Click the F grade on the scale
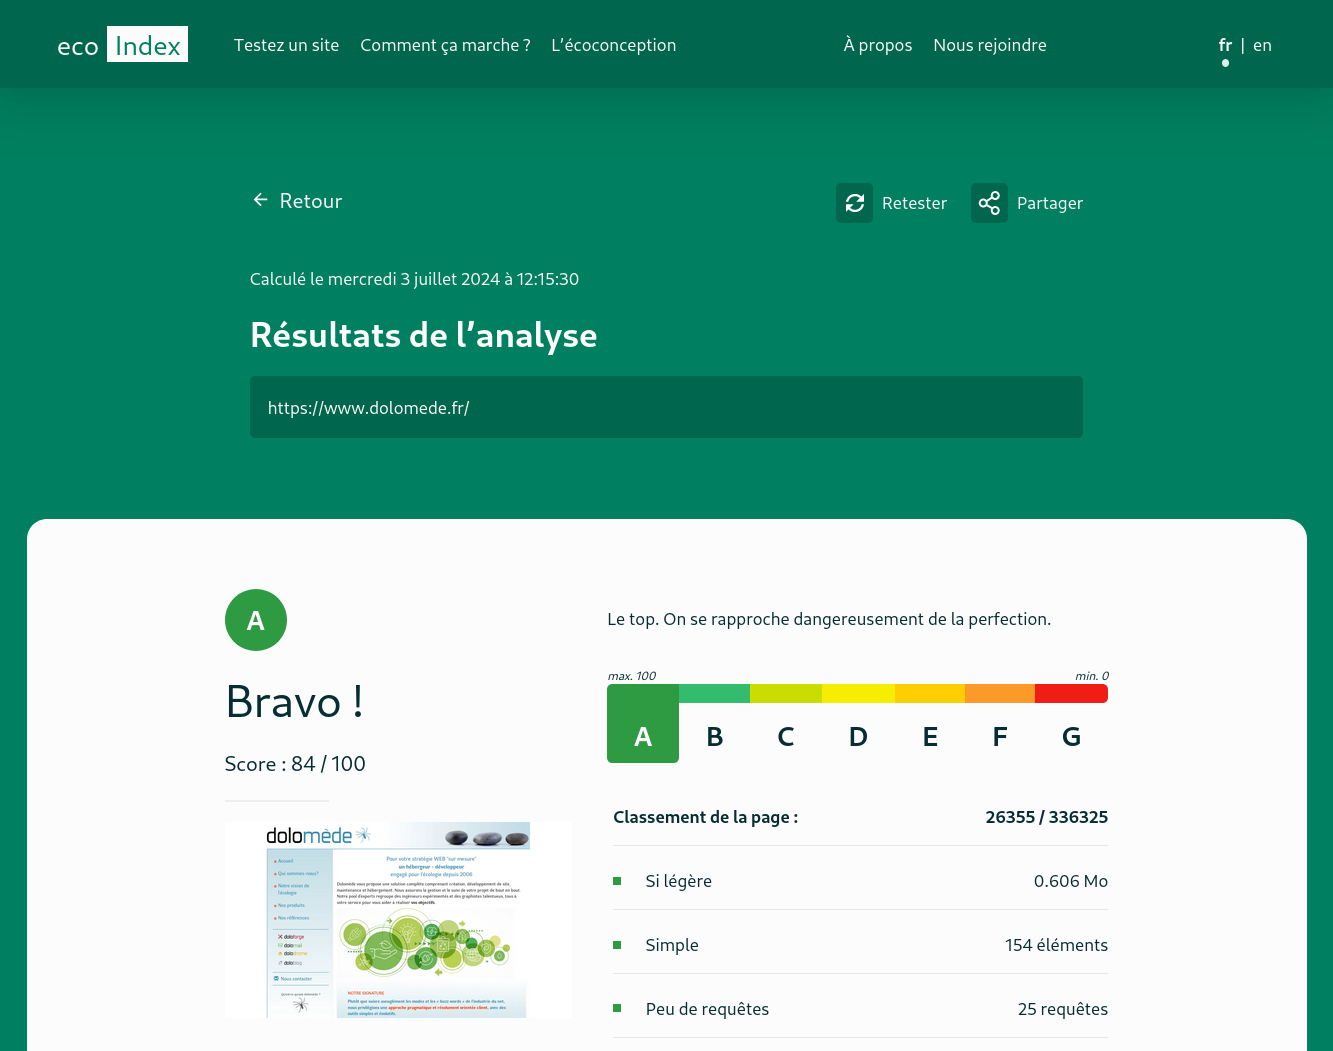Image resolution: width=1333 pixels, height=1051 pixels. [x=1000, y=737]
